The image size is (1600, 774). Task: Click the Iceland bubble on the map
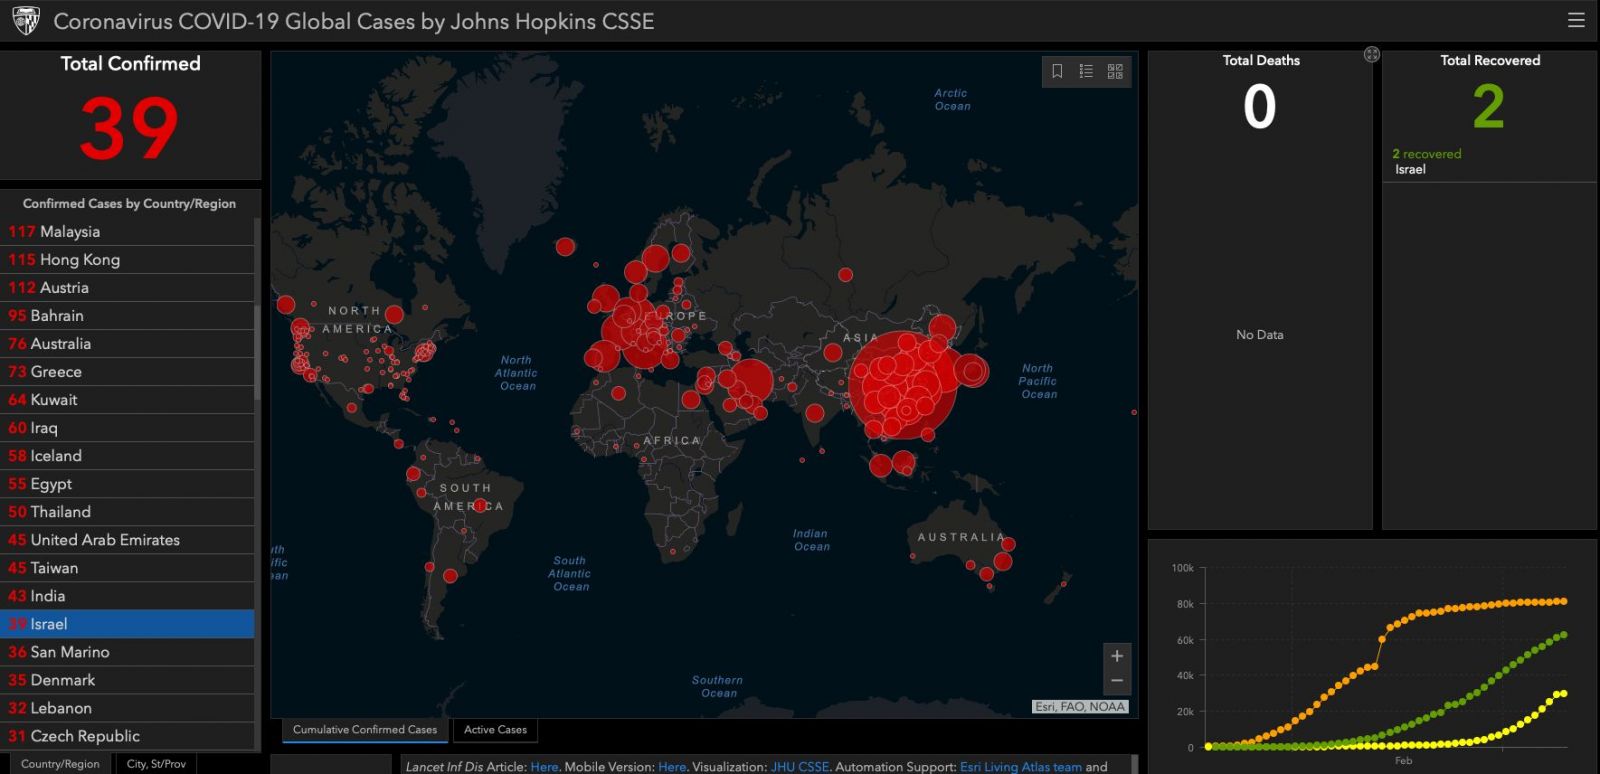pos(565,246)
